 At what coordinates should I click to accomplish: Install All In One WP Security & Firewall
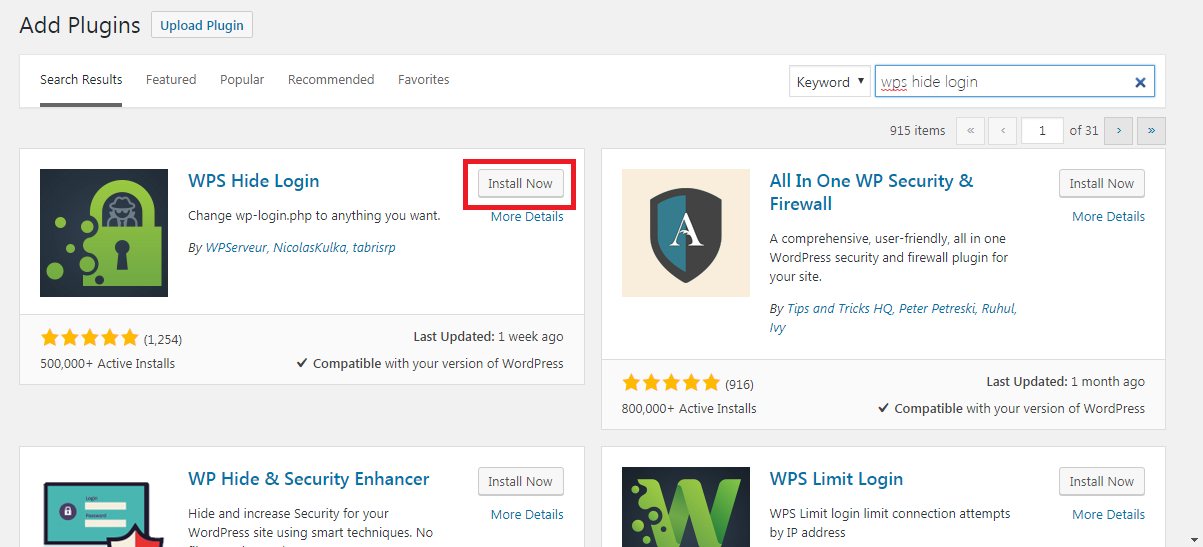point(1102,184)
